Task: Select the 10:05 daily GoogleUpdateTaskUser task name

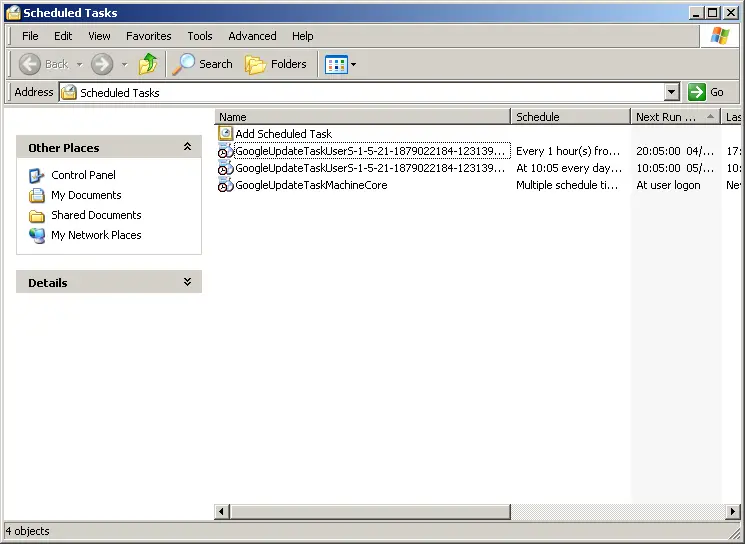Action: (x=370, y=168)
